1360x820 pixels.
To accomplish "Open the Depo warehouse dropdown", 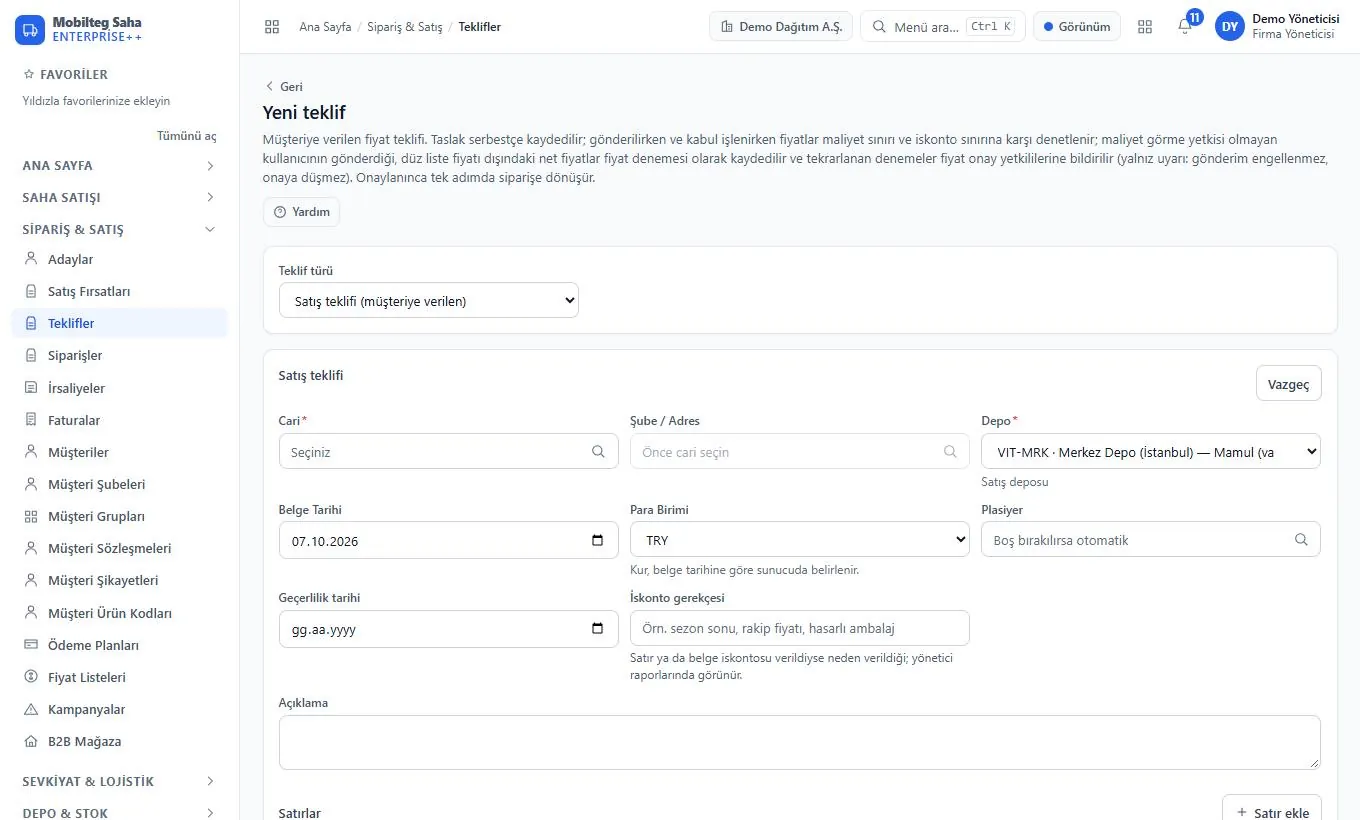I will pyautogui.click(x=1151, y=451).
